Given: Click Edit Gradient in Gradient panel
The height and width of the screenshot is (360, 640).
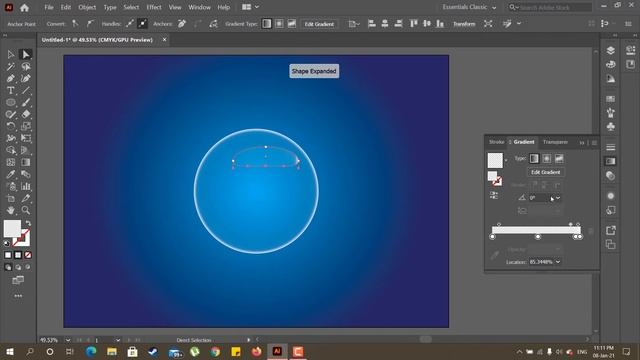Looking at the screenshot, I should pos(545,172).
